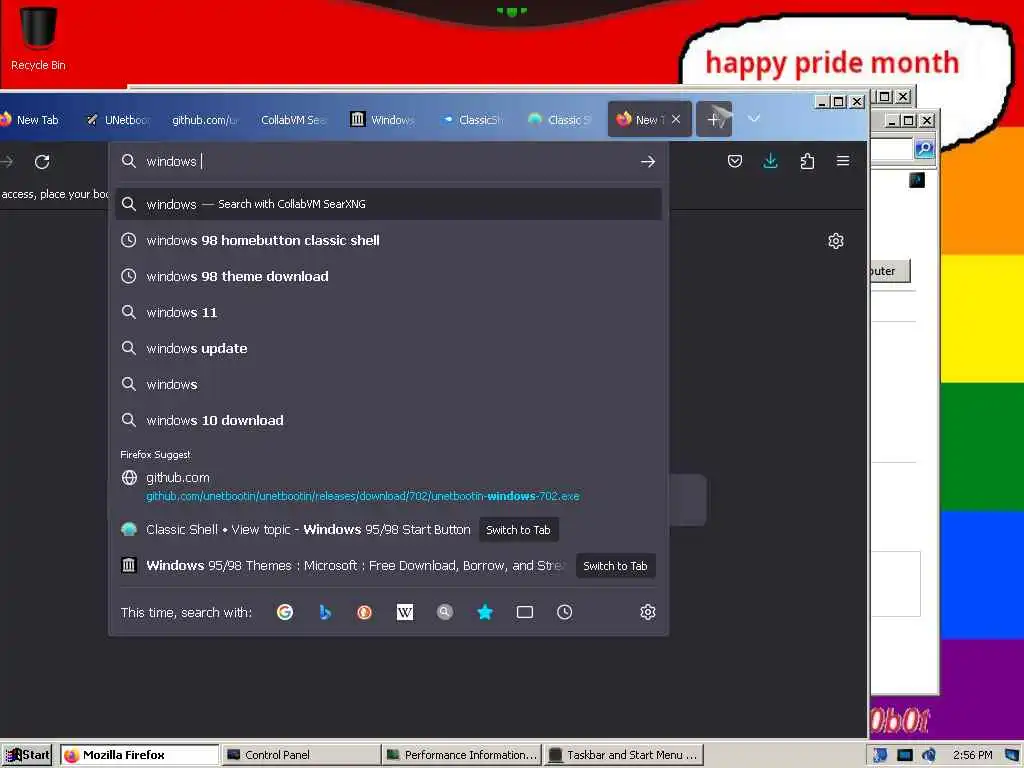Screen dimensions: 1024x768
Task: Search this time with Bing
Action: point(325,612)
